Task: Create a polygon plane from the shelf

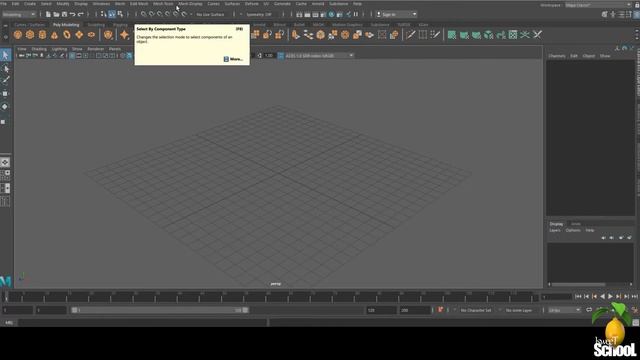Action: [79, 35]
